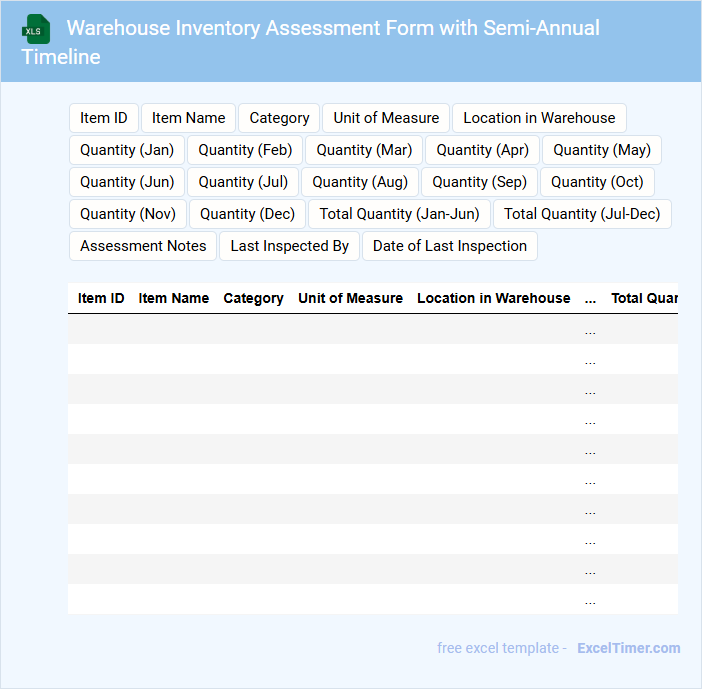Screen dimensions: 702x689
Task: Click the Quantity (Mar) tag
Action: [364, 150]
